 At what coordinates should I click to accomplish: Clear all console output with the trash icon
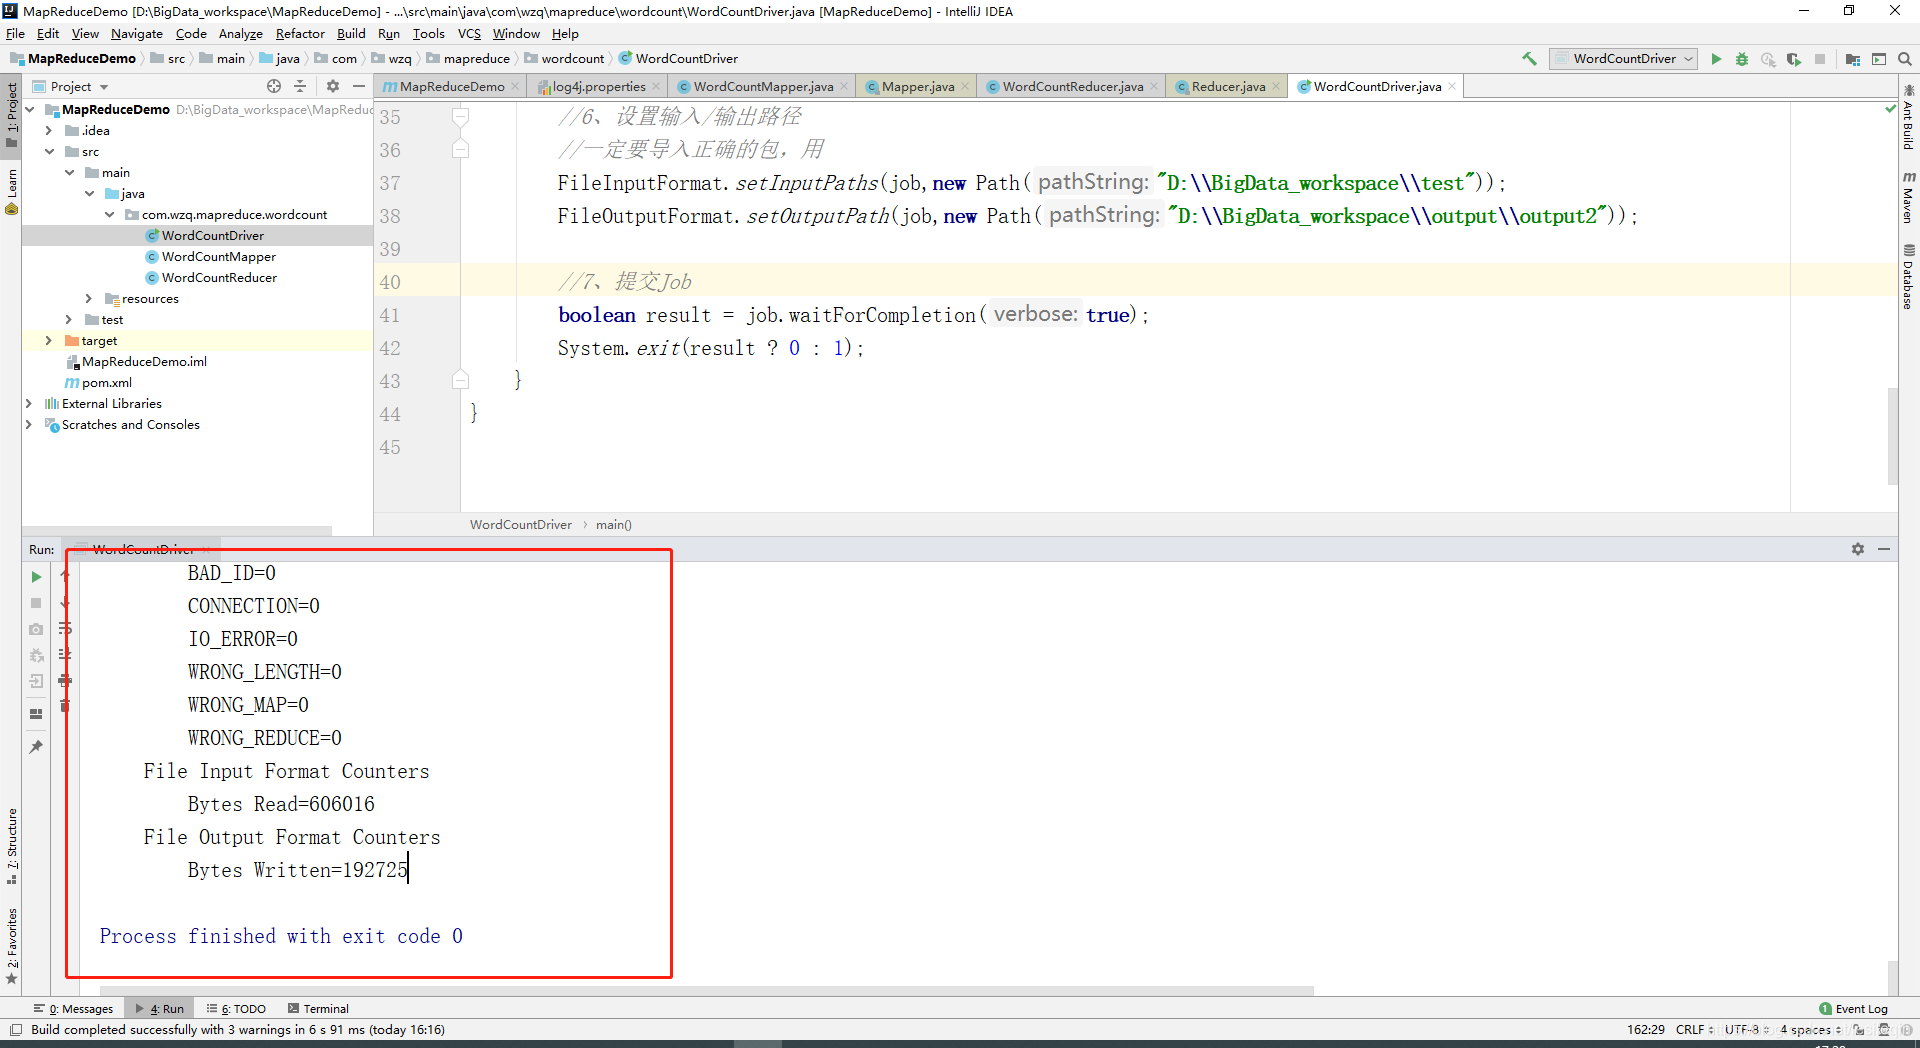[65, 706]
